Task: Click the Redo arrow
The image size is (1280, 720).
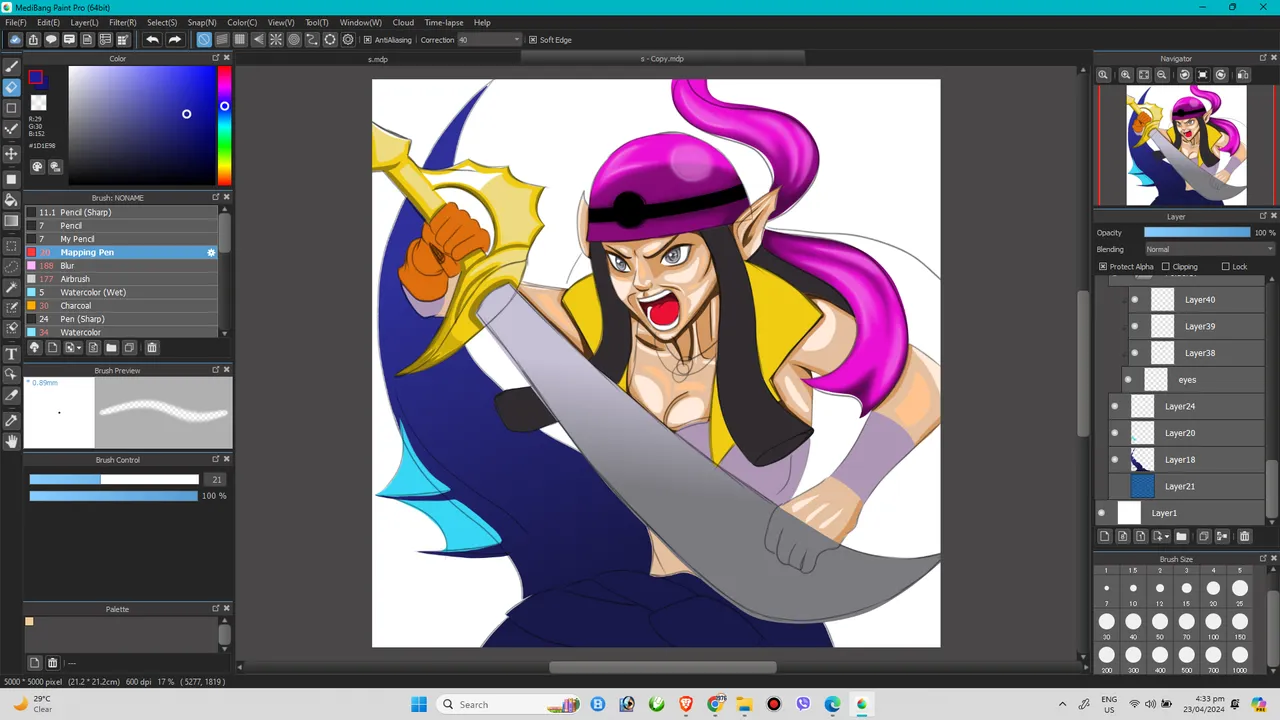Action: 174,40
